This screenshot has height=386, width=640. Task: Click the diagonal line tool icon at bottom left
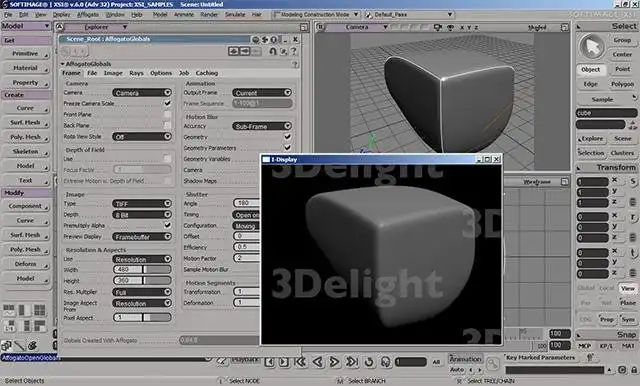(x=20, y=346)
